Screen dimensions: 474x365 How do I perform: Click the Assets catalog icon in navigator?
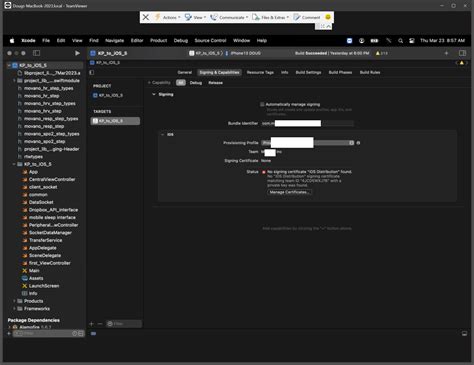click(25, 278)
